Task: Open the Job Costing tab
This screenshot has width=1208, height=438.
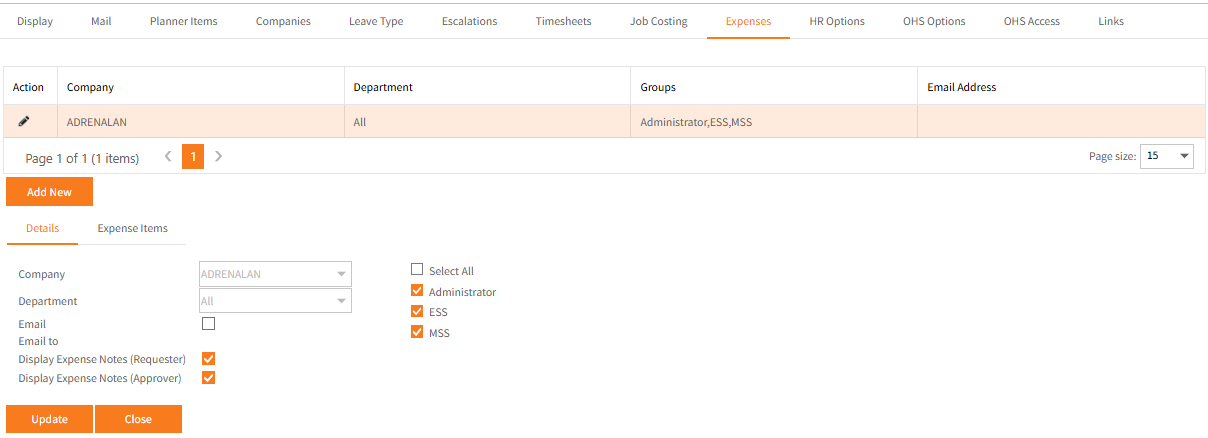Action: coord(658,21)
